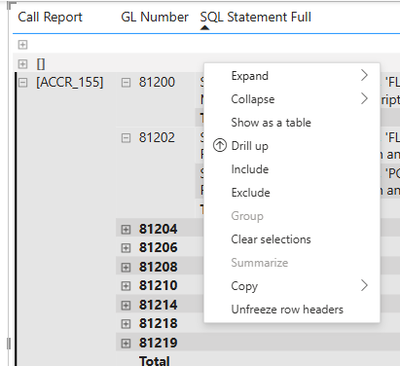Expand GL number 81218
The width and height of the screenshot is (400, 366).
(126, 324)
